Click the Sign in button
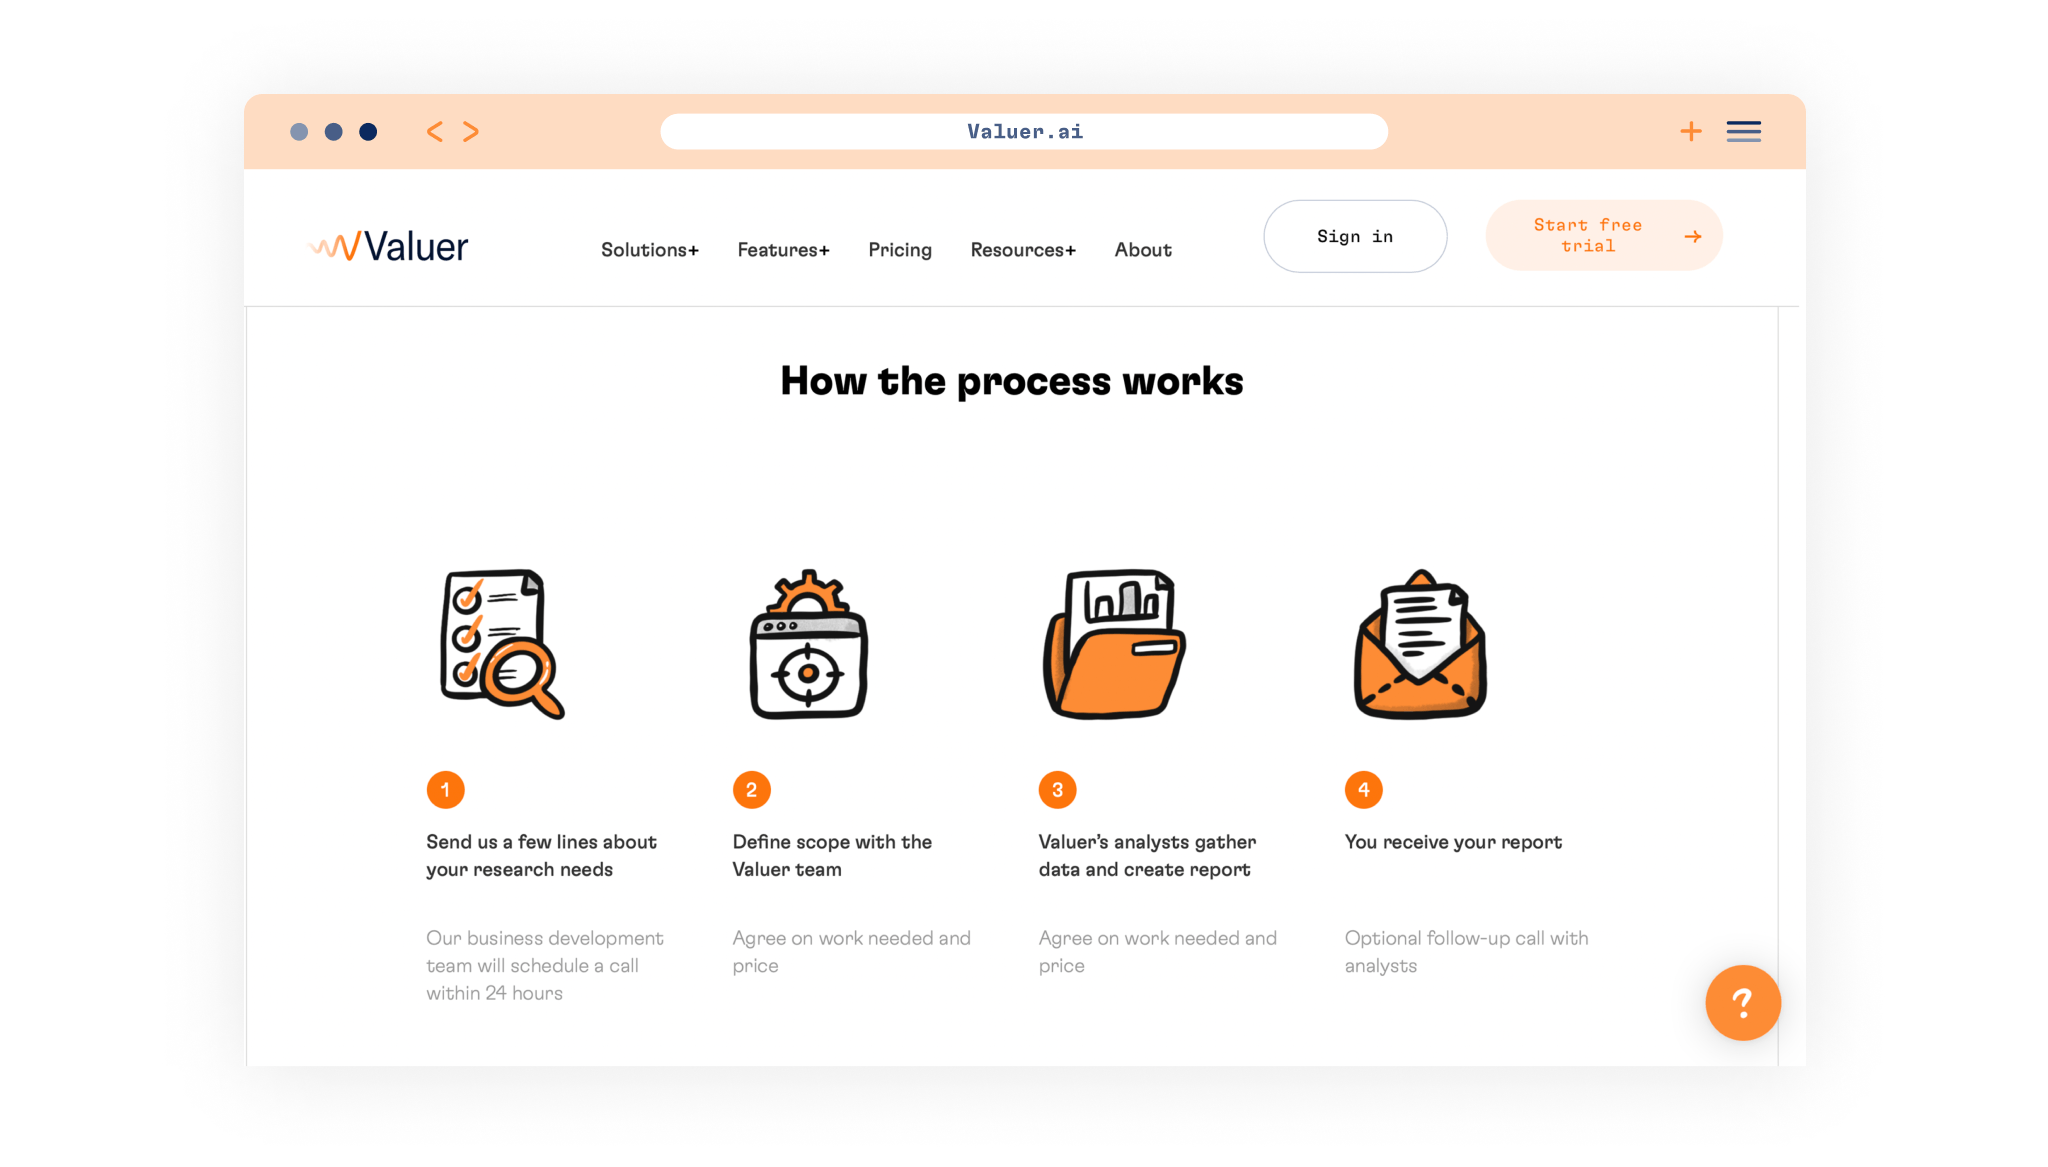This screenshot has height=1167, width=2048. [1354, 236]
